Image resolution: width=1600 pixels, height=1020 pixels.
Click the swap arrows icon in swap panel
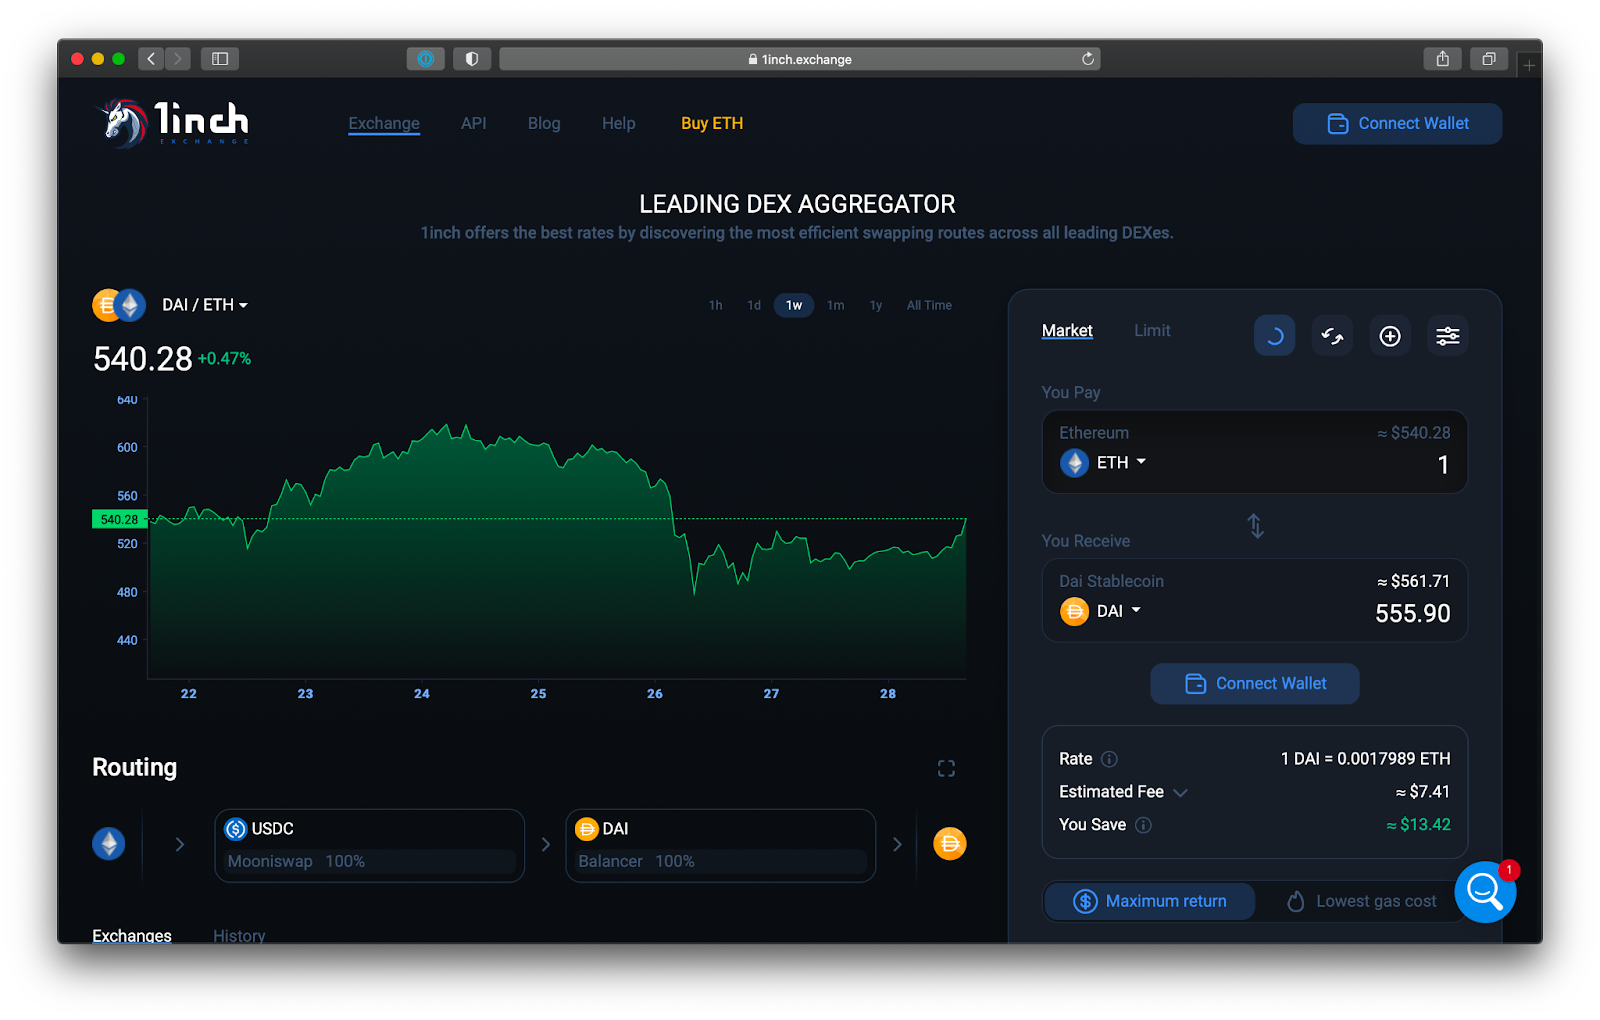pos(1332,336)
